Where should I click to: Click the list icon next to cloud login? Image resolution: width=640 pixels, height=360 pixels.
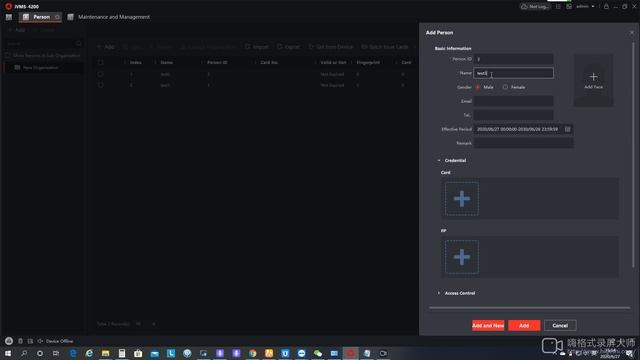pyautogui.click(x=558, y=7)
